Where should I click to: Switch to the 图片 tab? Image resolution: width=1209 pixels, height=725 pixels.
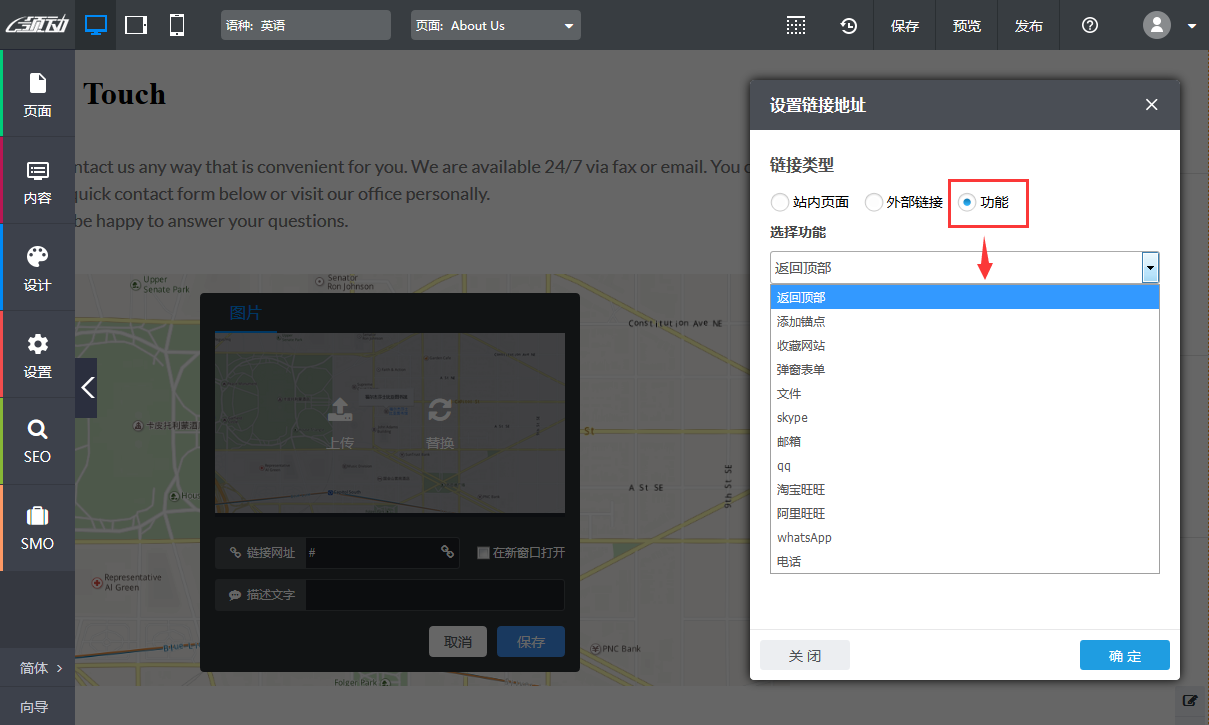click(246, 312)
